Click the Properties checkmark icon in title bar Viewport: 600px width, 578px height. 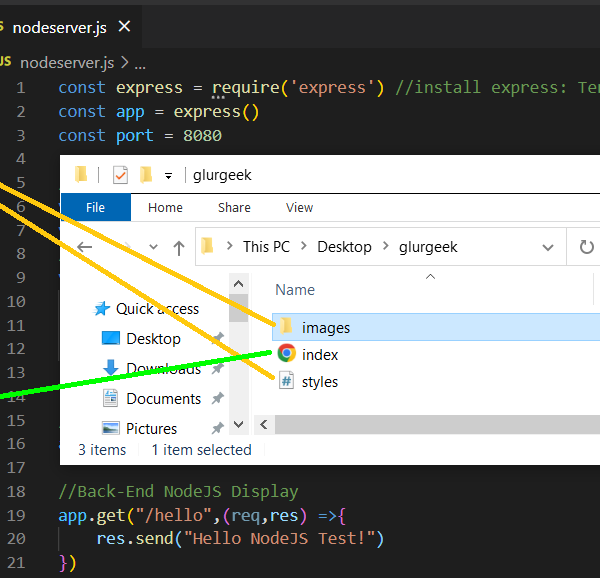pos(121,175)
